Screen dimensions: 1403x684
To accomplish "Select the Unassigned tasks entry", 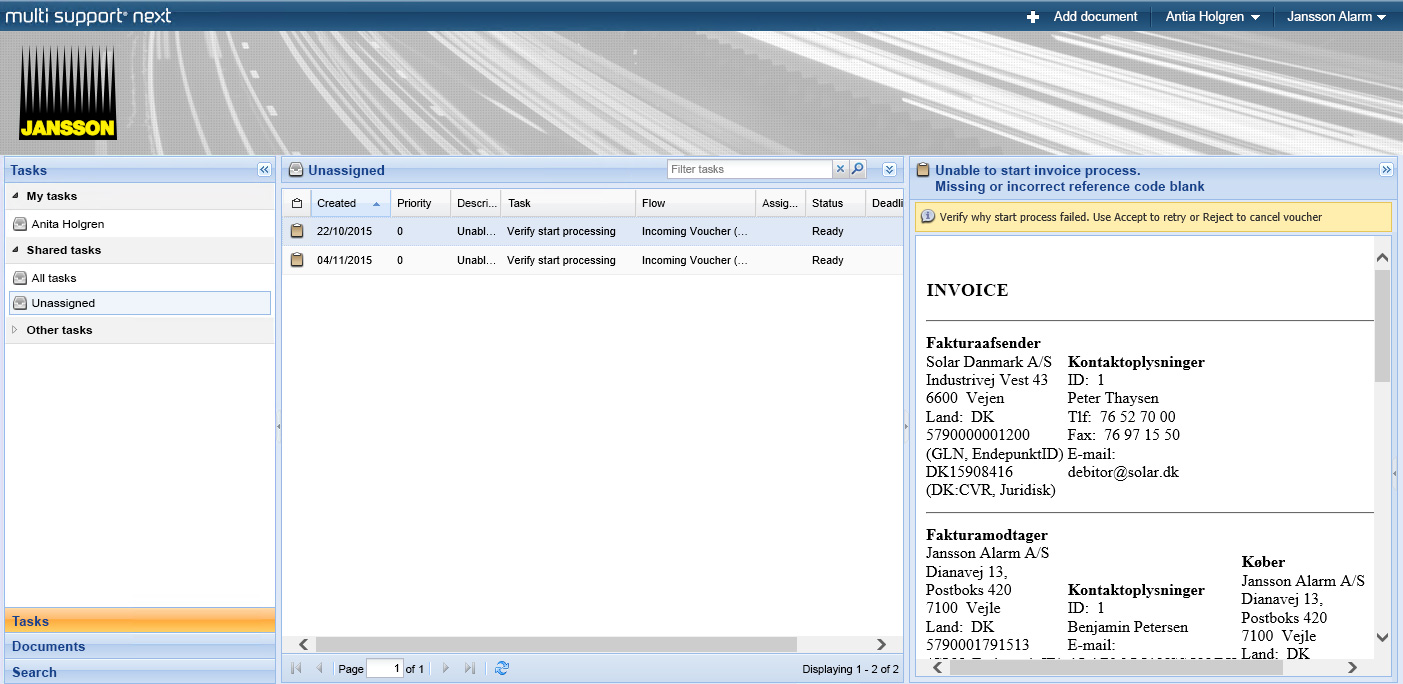I will click(140, 303).
